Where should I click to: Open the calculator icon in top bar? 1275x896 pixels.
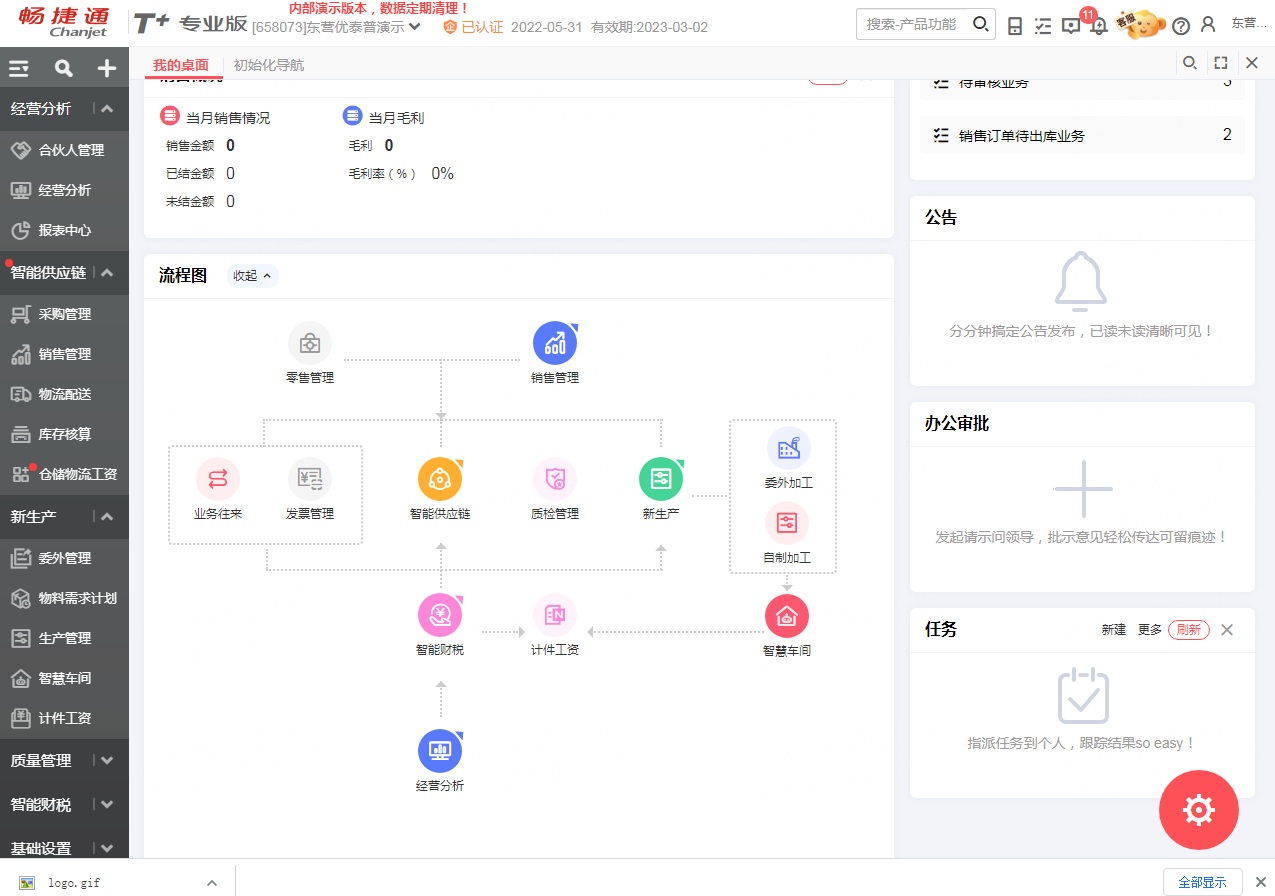click(x=1015, y=26)
